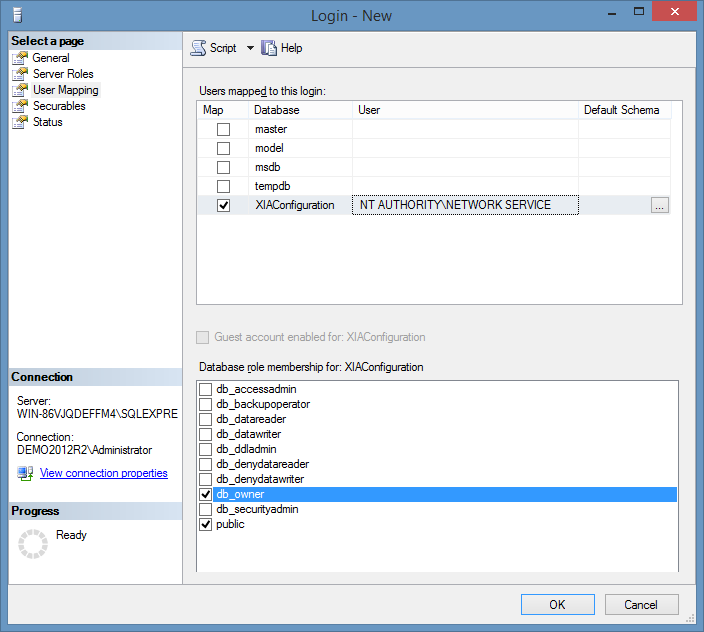Screen dimensions: 704x632
Task: Click the Help icon in toolbar
Action: pyautogui.click(x=269, y=48)
